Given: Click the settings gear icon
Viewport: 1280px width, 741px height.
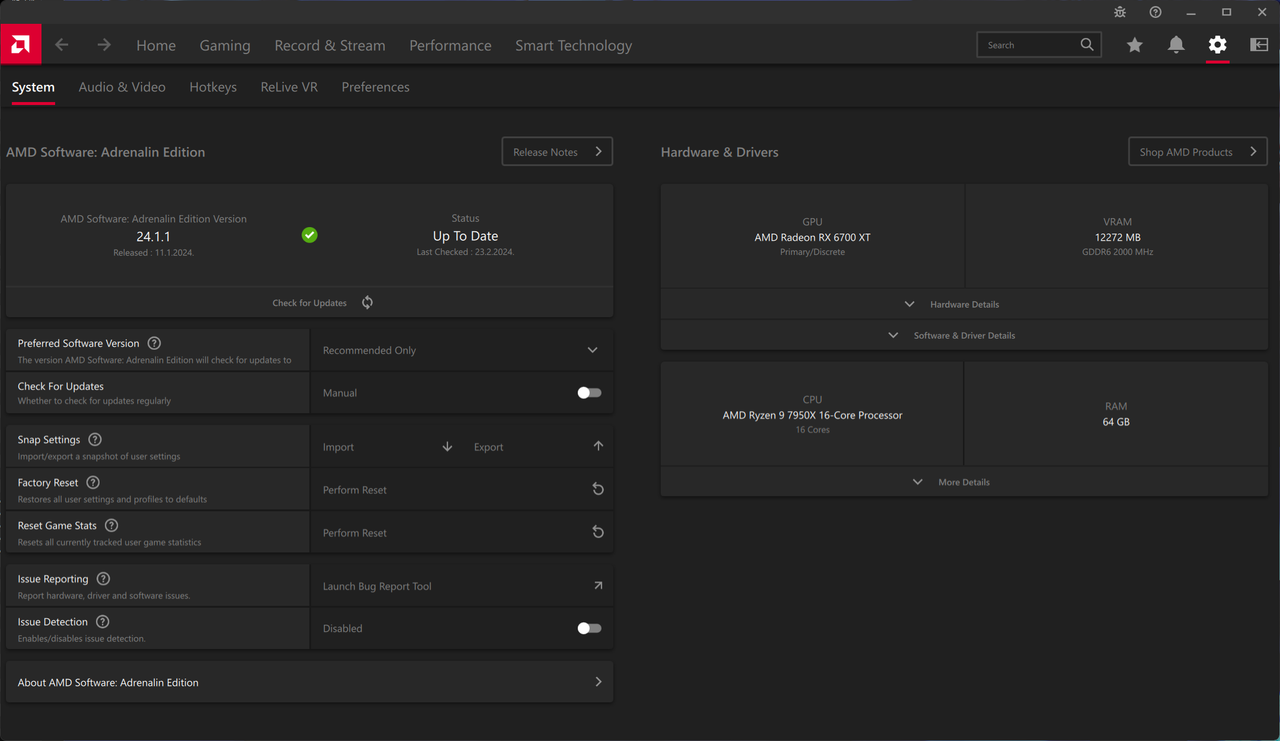Looking at the screenshot, I should click(1217, 45).
